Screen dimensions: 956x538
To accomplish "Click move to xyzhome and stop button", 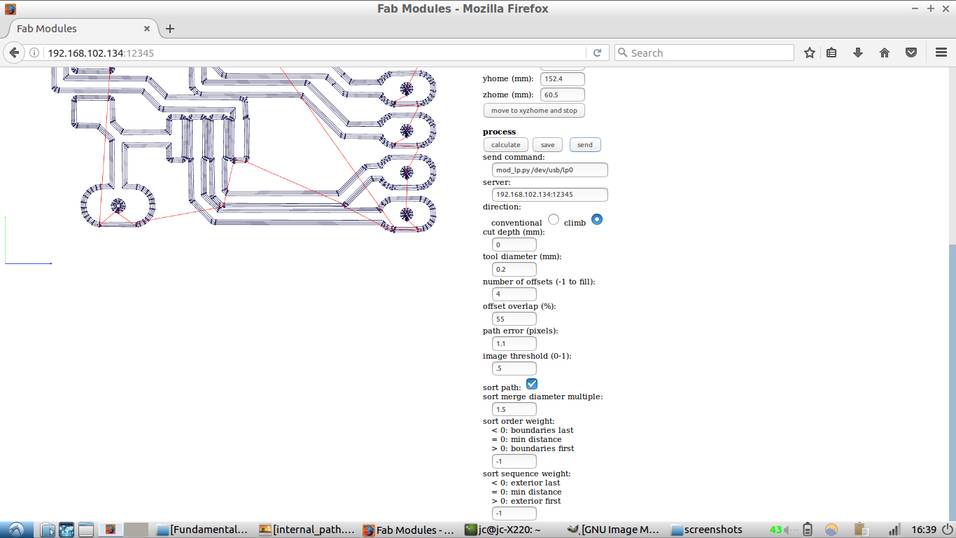I will (x=534, y=110).
